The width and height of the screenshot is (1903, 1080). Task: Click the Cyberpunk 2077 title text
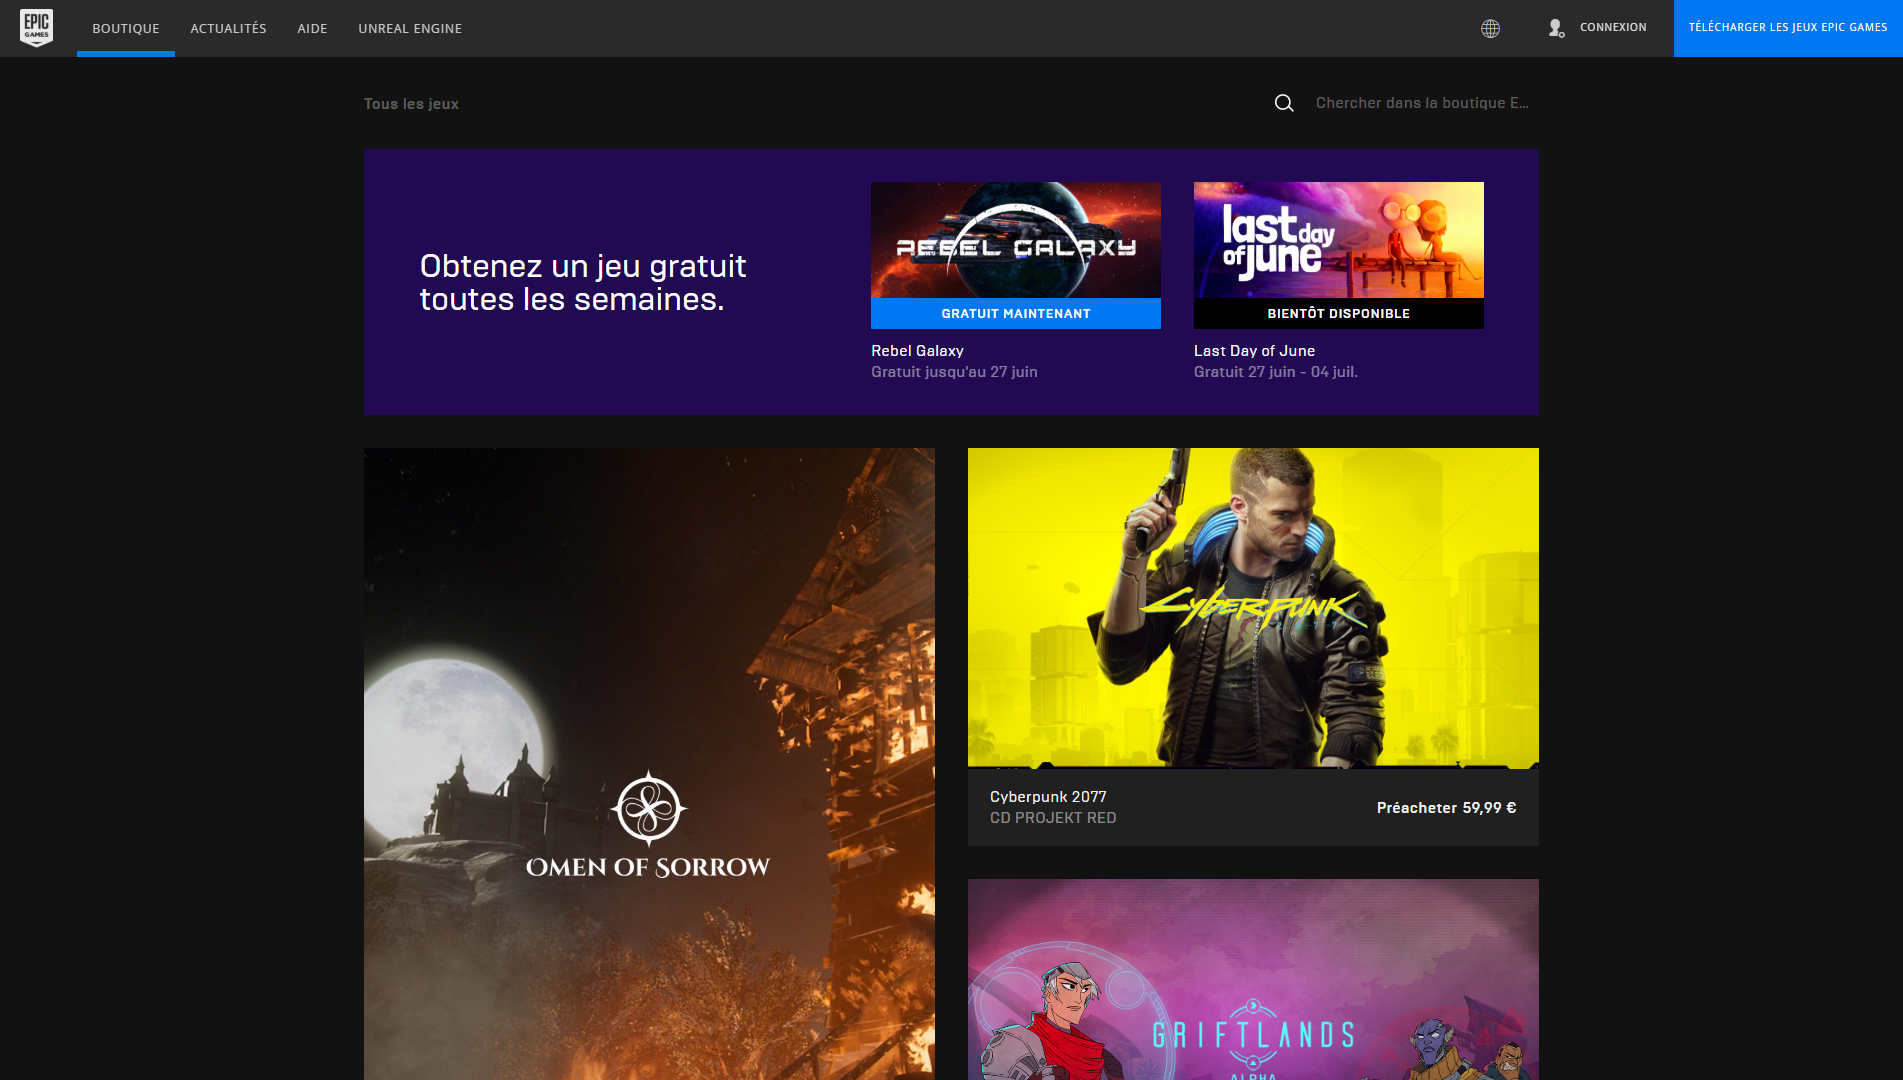click(1048, 797)
